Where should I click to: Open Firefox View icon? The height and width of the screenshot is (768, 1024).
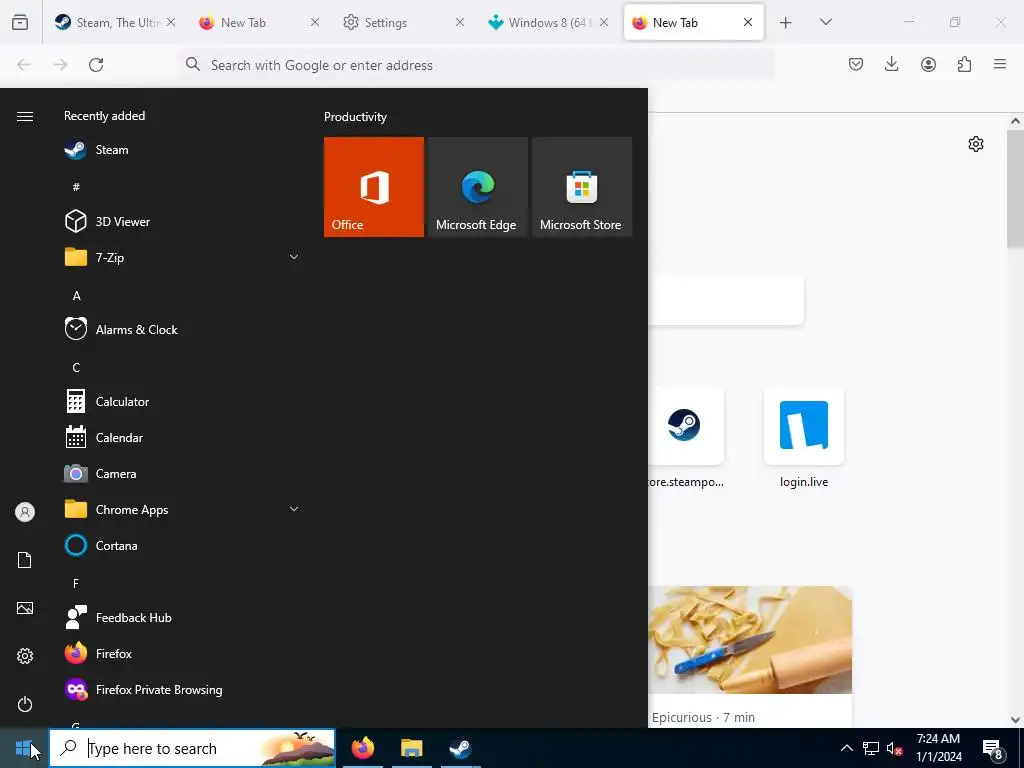20,23
